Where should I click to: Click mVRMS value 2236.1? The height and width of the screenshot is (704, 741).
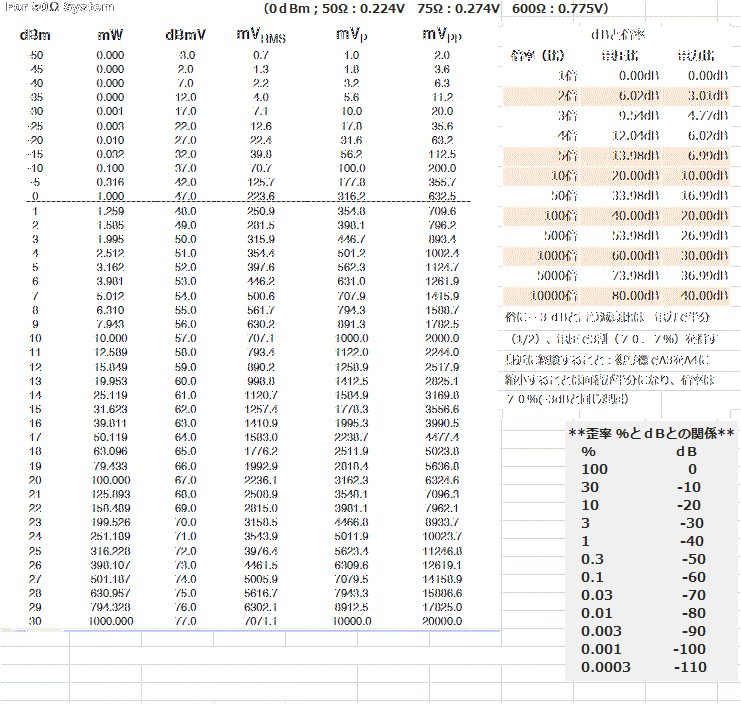(x=261, y=480)
